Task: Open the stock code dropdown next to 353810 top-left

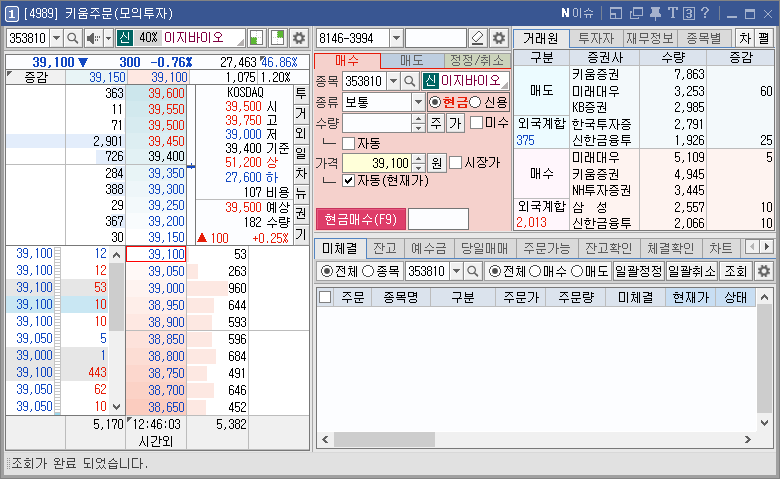Action: coord(56,38)
